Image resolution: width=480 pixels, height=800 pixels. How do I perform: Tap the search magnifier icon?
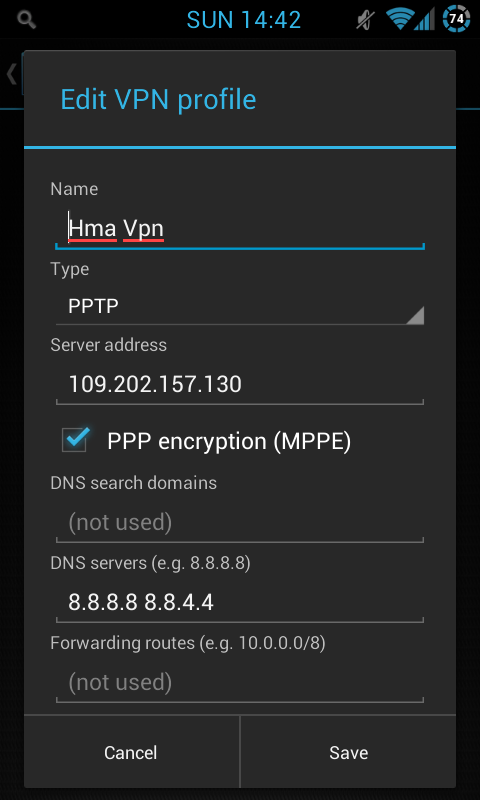pyautogui.click(x=27, y=19)
